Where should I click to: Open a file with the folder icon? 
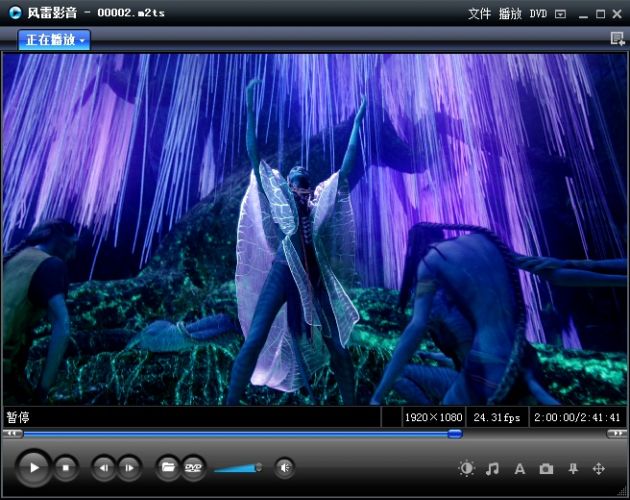click(x=168, y=467)
